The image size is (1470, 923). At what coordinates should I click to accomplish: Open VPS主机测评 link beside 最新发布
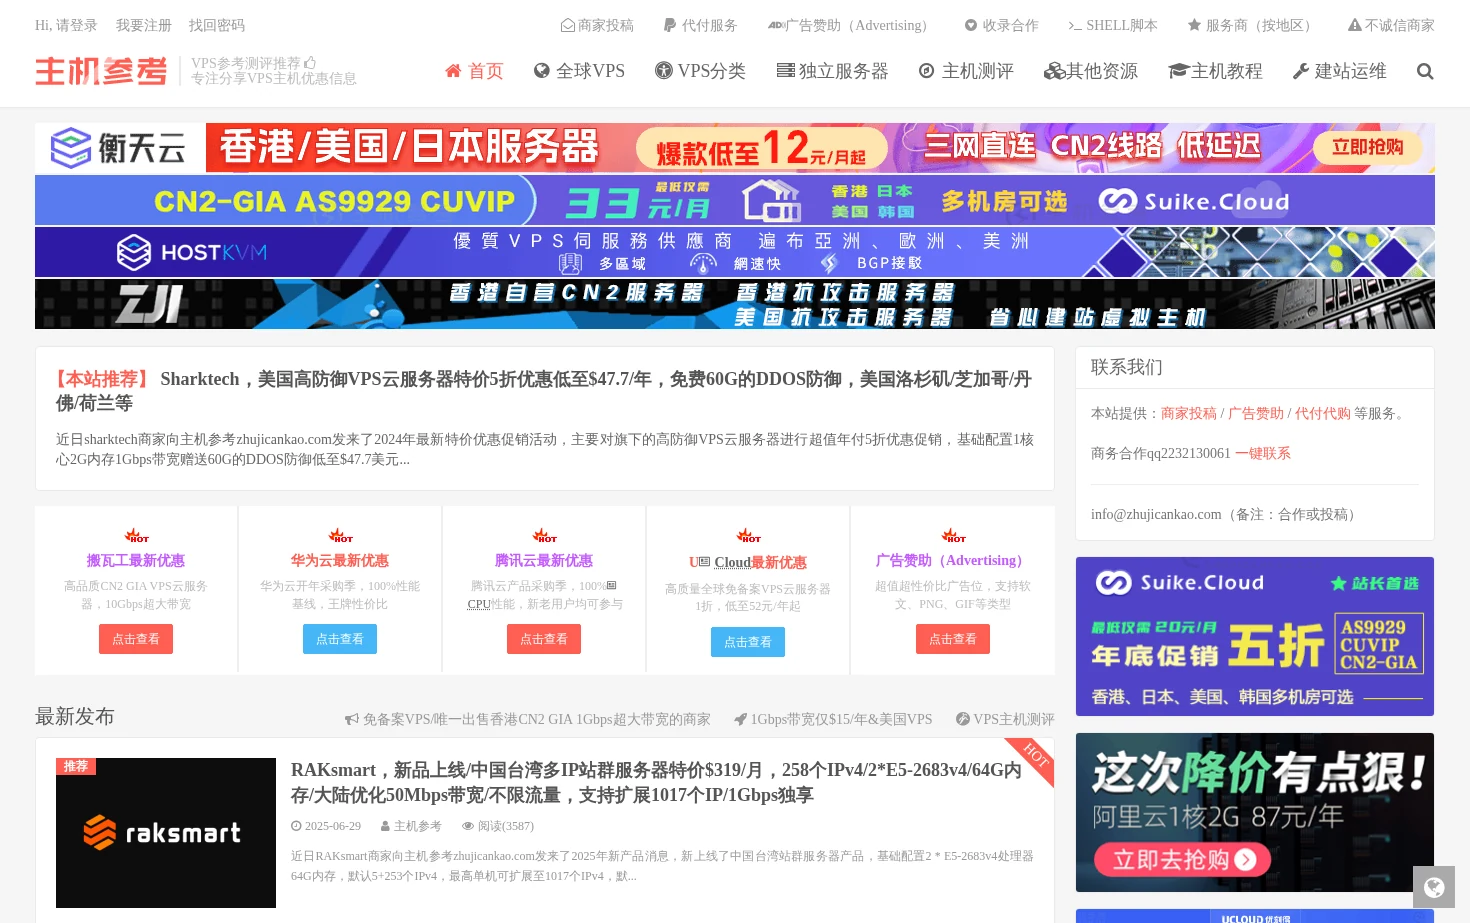pyautogui.click(x=1005, y=719)
